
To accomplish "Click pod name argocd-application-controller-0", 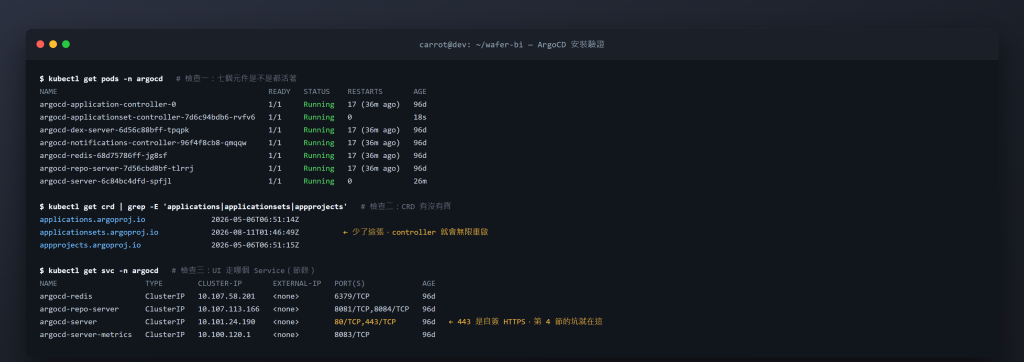I will (x=108, y=105).
